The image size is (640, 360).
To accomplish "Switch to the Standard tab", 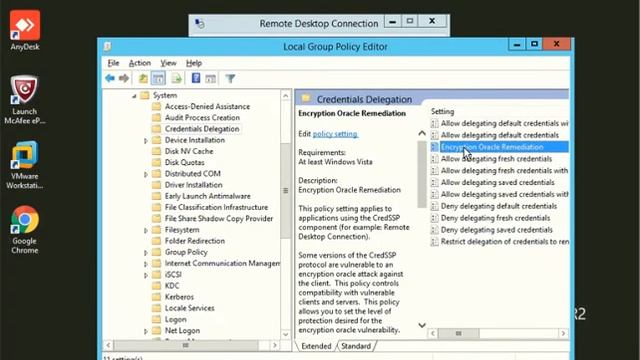I will pos(356,346).
